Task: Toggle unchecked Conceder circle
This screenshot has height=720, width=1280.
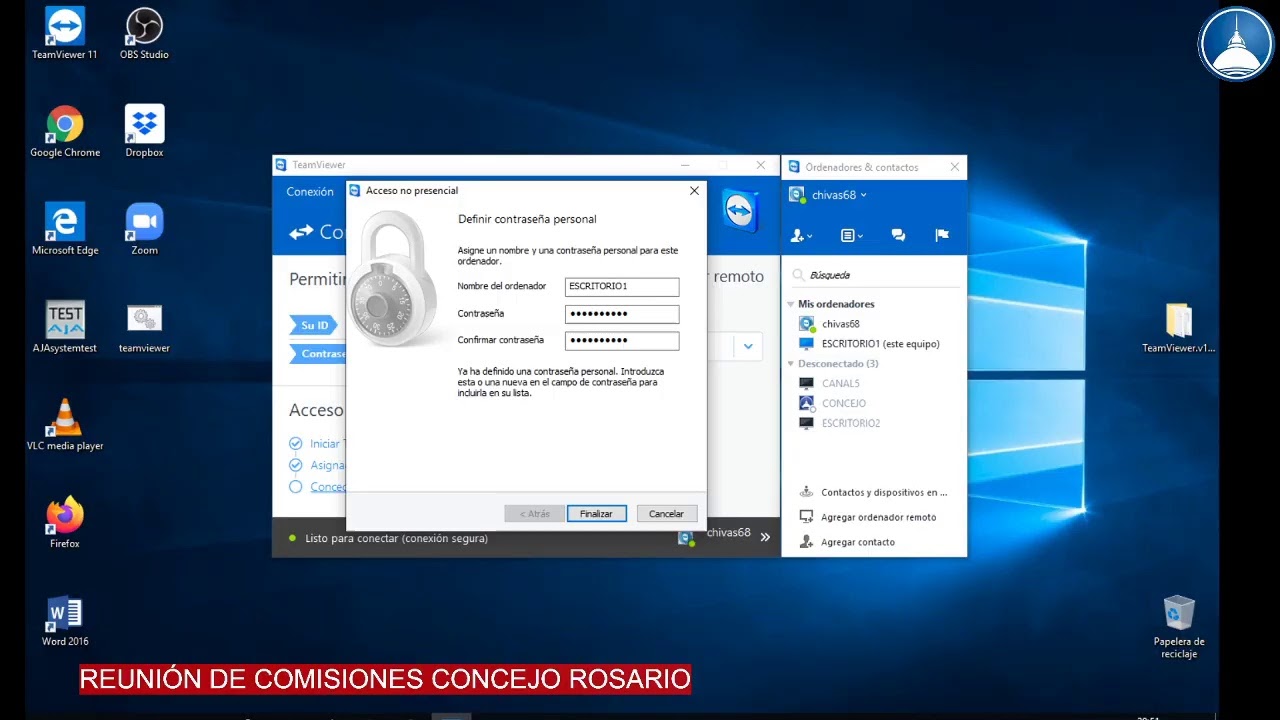Action: coord(295,487)
